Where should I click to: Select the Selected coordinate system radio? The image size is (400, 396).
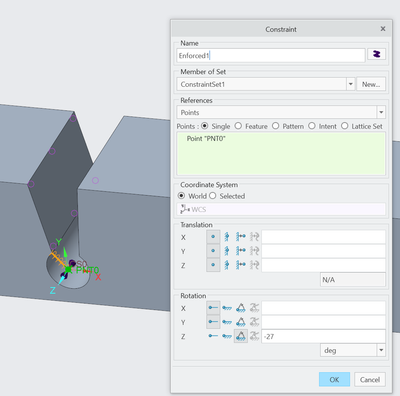213,196
